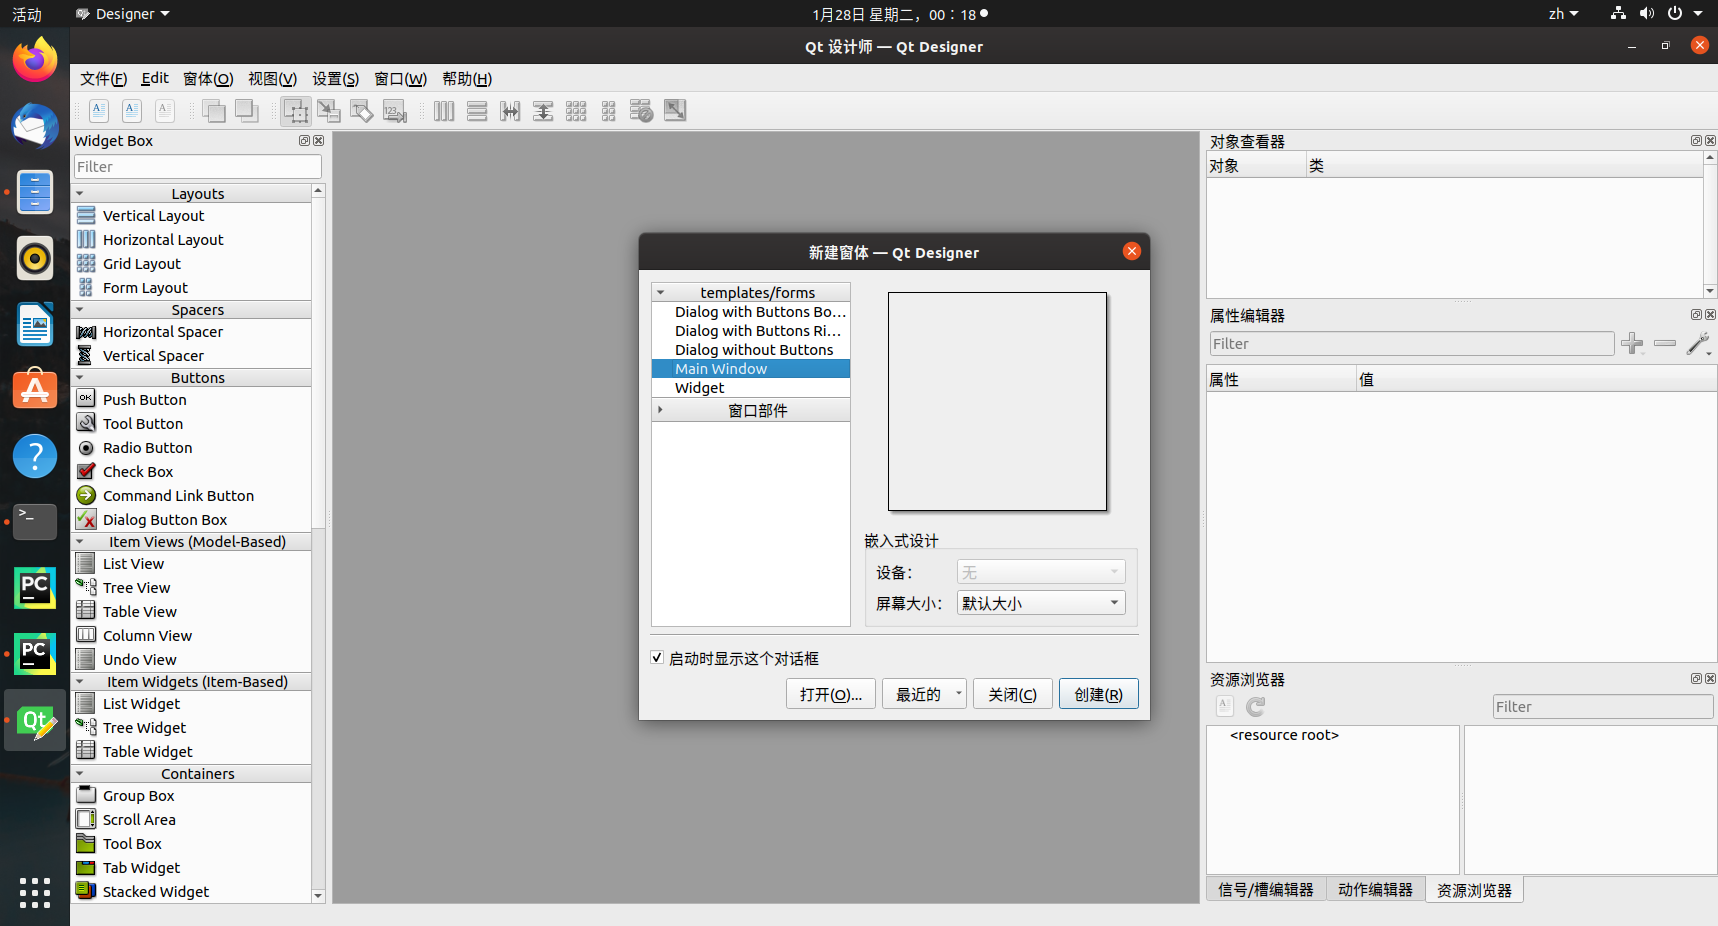Open the 最近的 recent forms dropdown
Image resolution: width=1718 pixels, height=926 pixels.
(924, 694)
